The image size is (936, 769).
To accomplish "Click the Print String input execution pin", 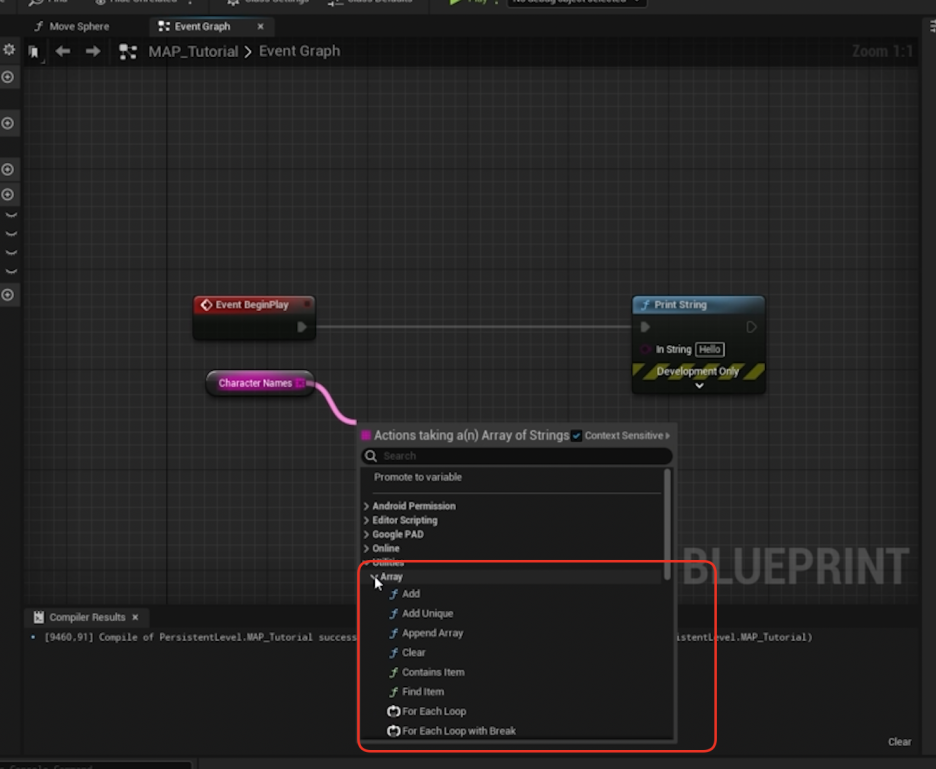I will pyautogui.click(x=645, y=327).
